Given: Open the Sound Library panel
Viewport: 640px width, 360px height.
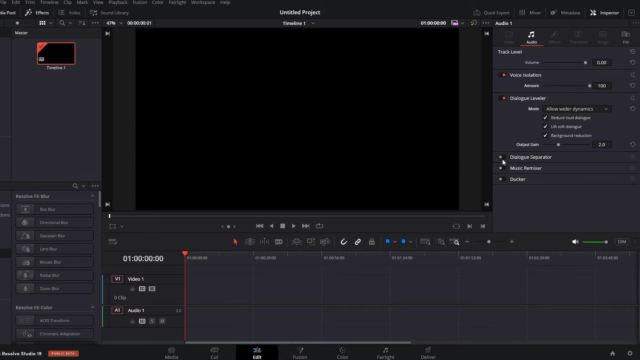Looking at the screenshot, I should [x=109, y=13].
